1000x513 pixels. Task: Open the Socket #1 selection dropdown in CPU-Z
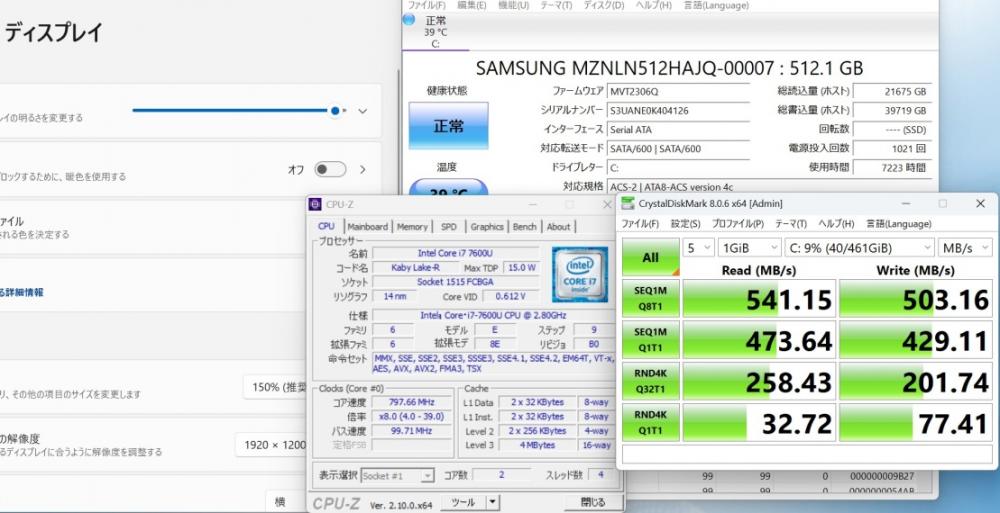pyautogui.click(x=398, y=476)
